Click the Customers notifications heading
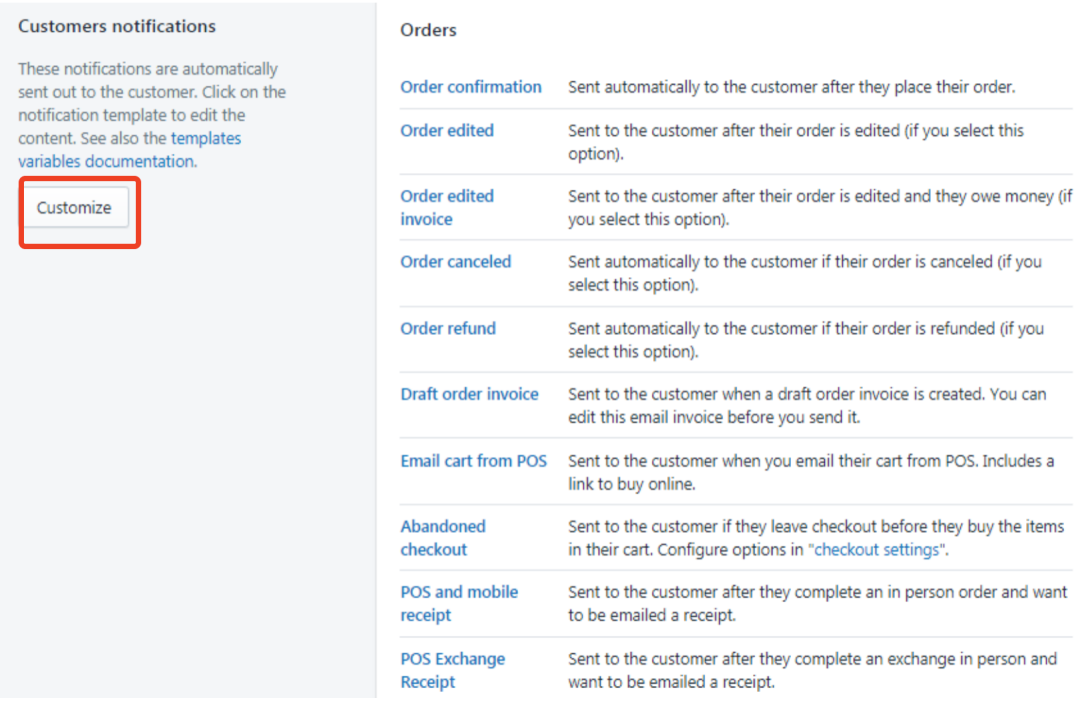This screenshot has width=1080, height=702. pyautogui.click(x=117, y=26)
